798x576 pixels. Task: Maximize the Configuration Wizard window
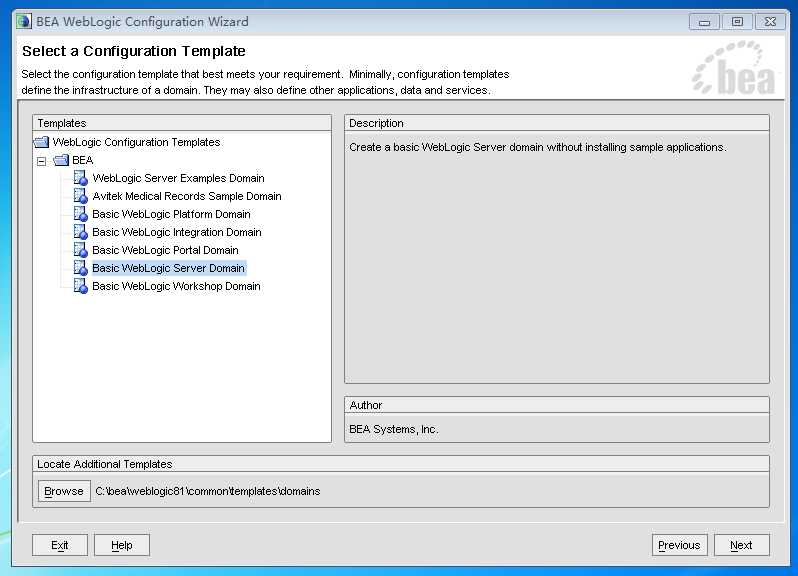pos(737,22)
